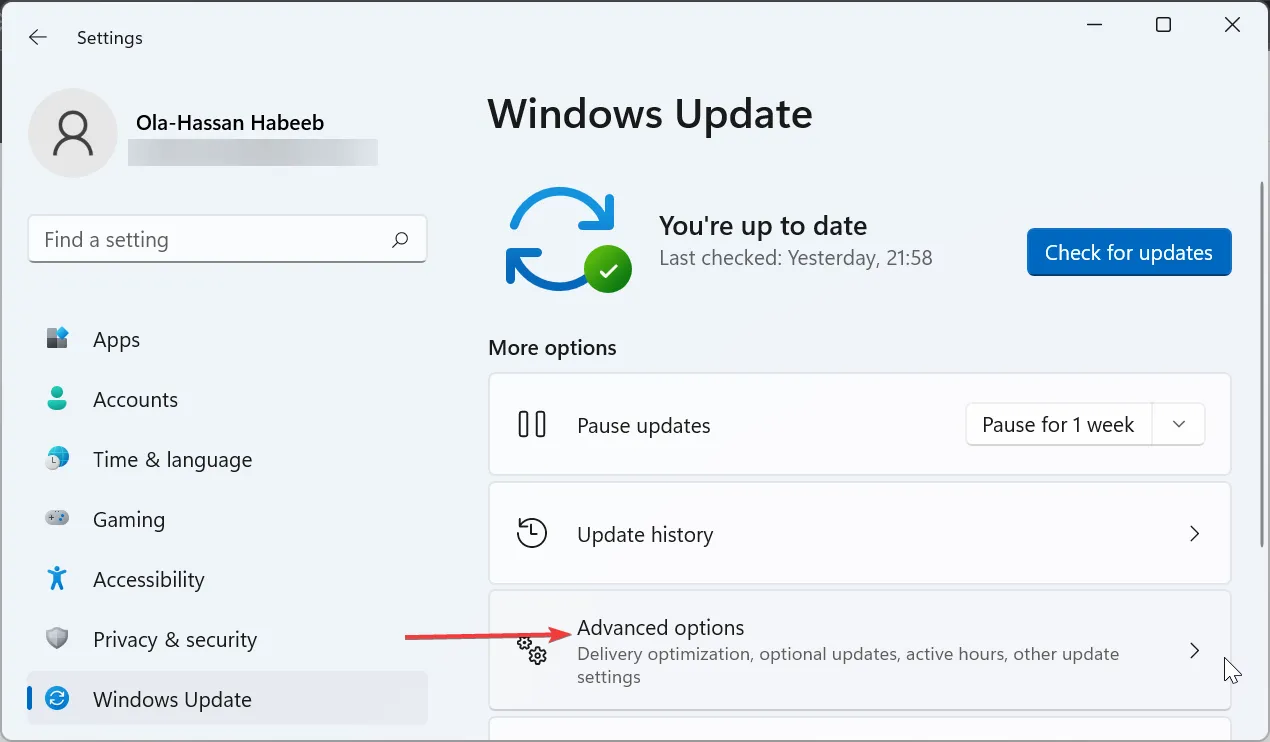Click the You're up to date text
Image resolution: width=1270 pixels, height=742 pixels.
coord(763,226)
